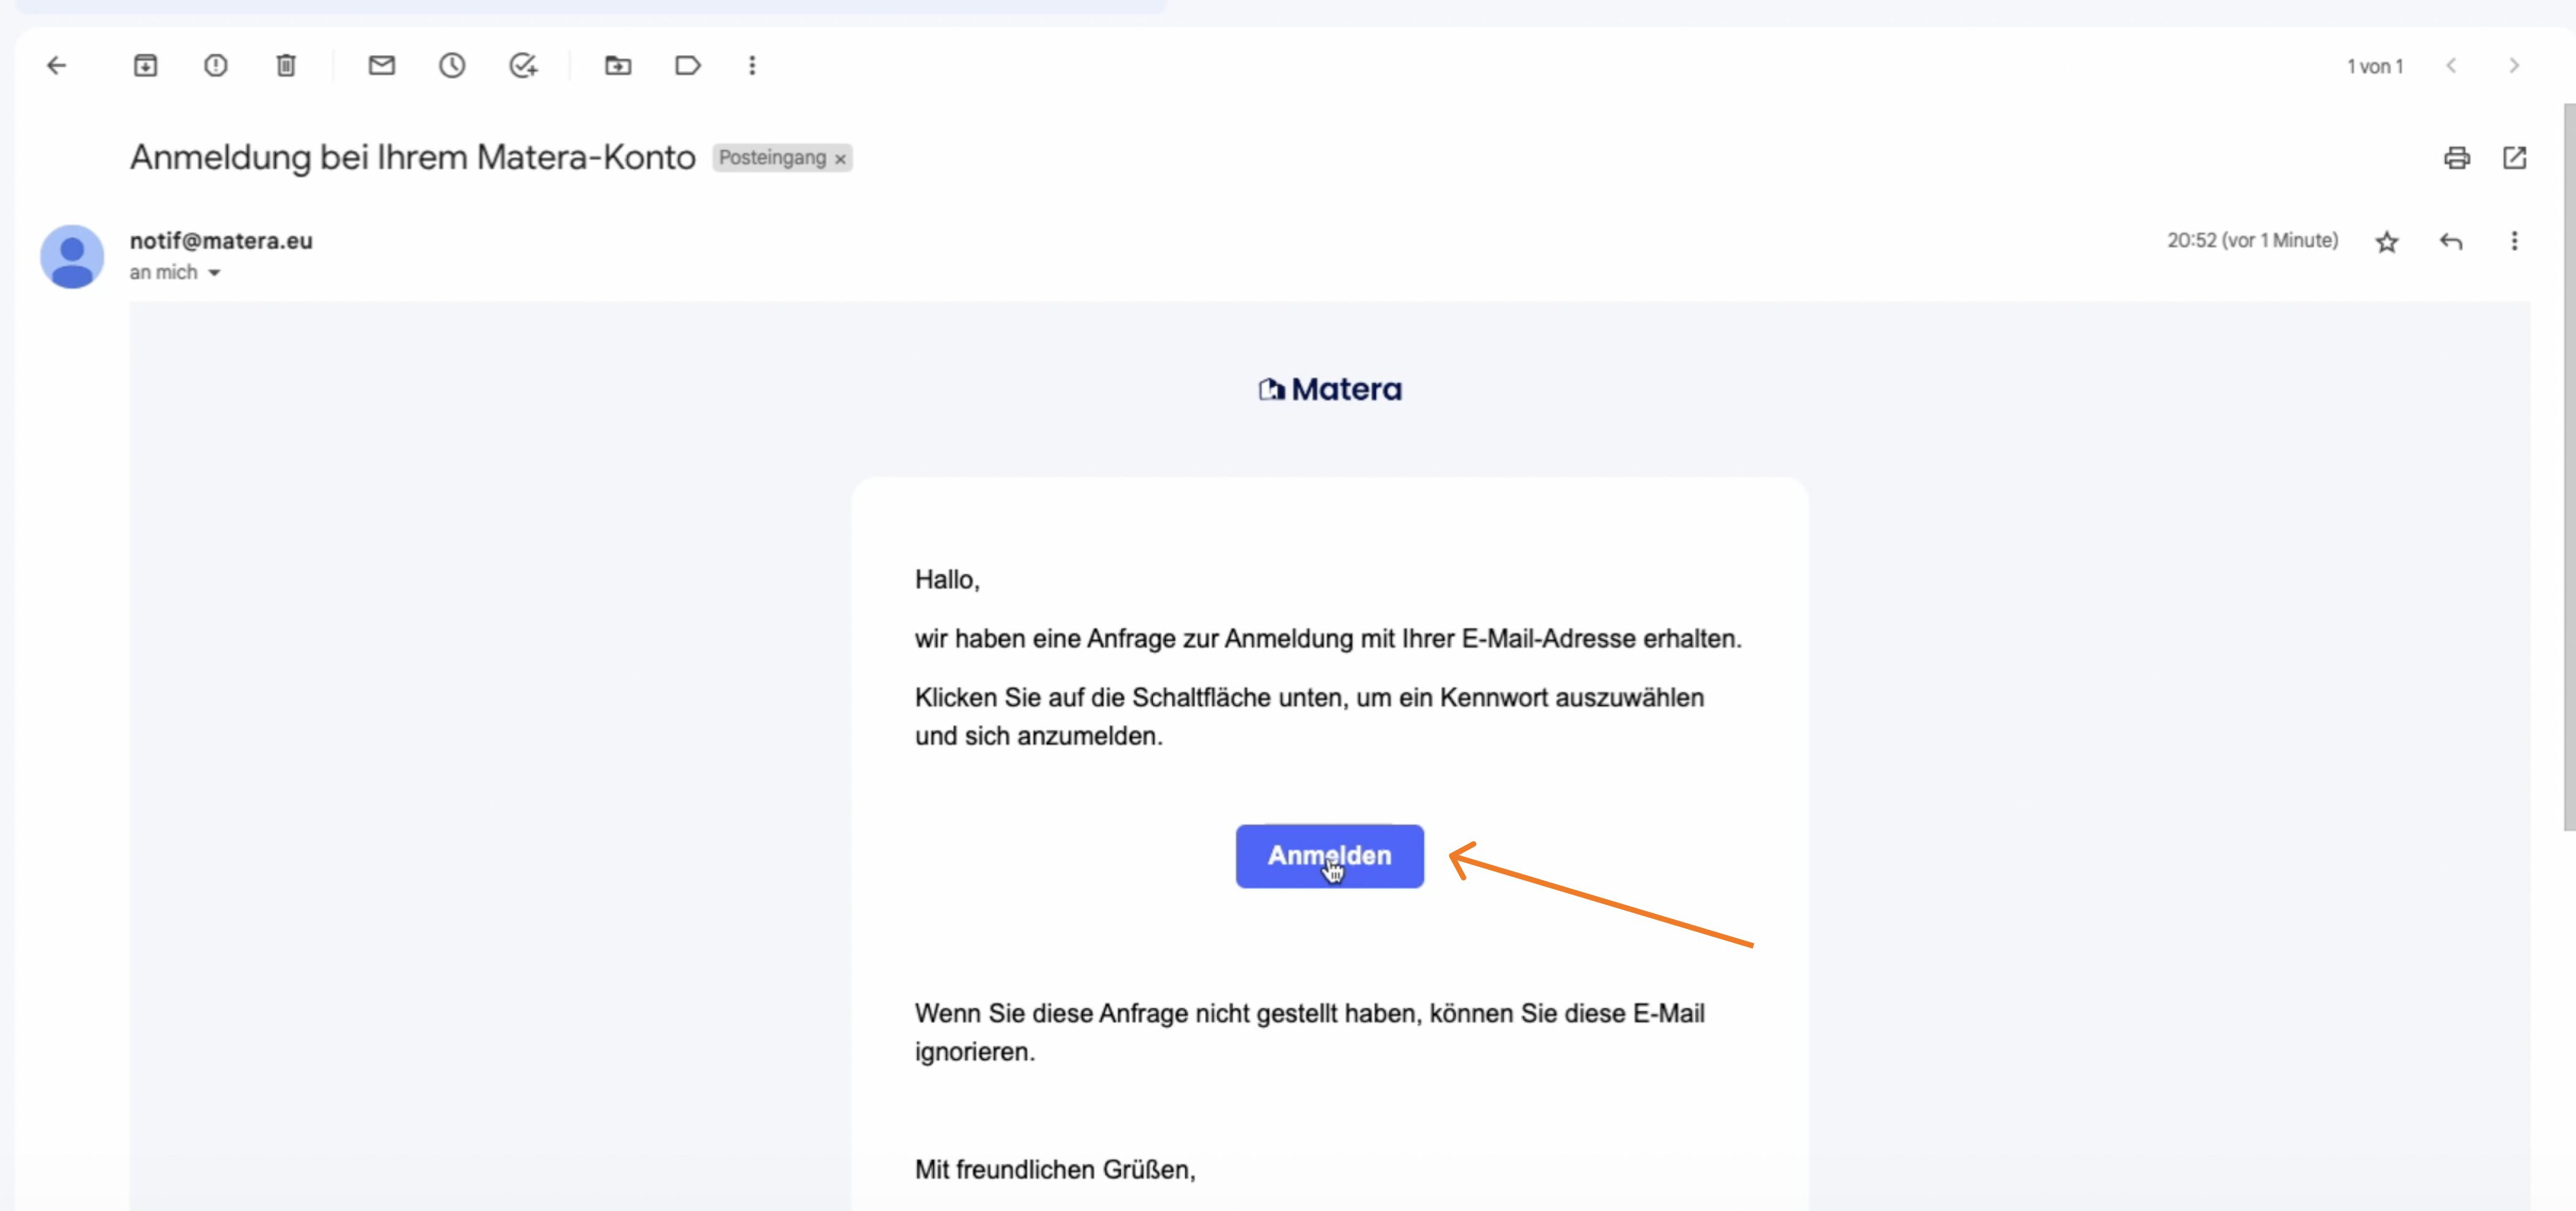The width and height of the screenshot is (2576, 1211).
Task: Open the email in a new window
Action: 2515,158
